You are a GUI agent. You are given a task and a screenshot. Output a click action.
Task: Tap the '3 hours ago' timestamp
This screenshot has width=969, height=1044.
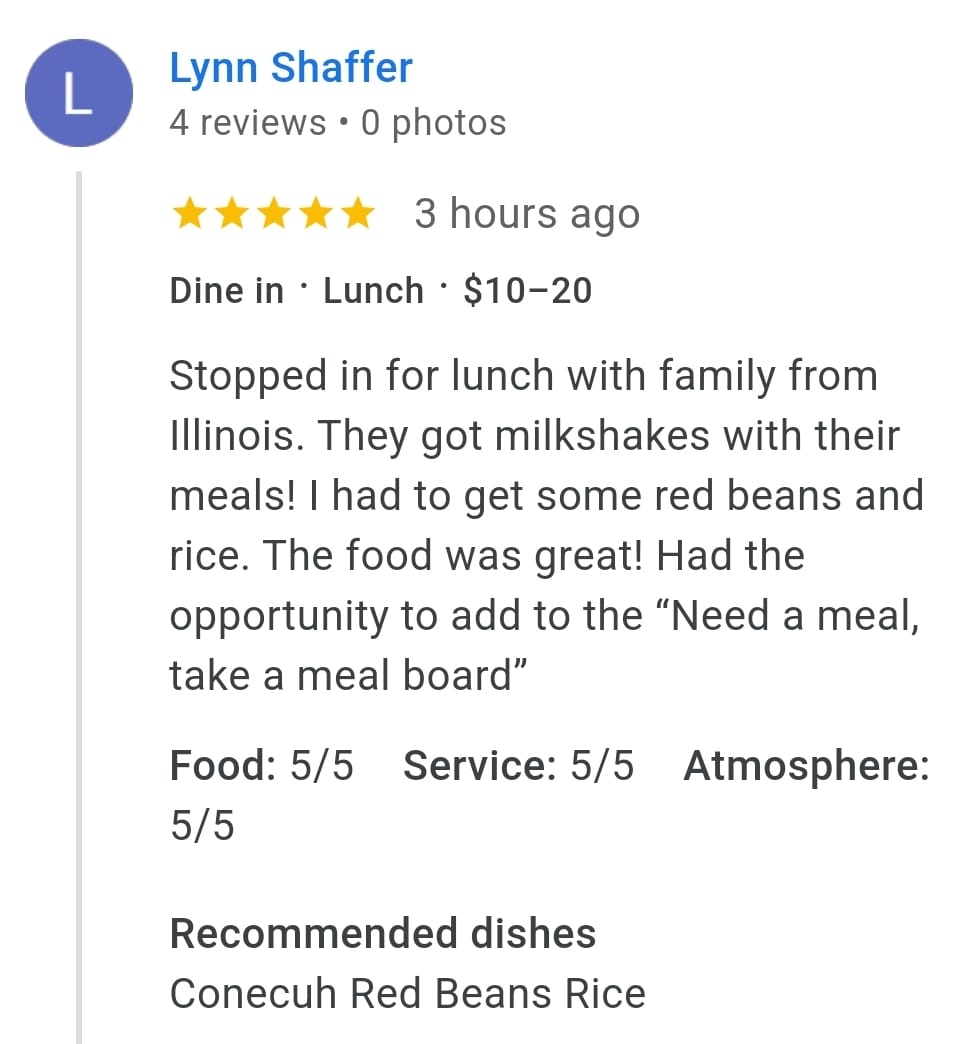[527, 214]
